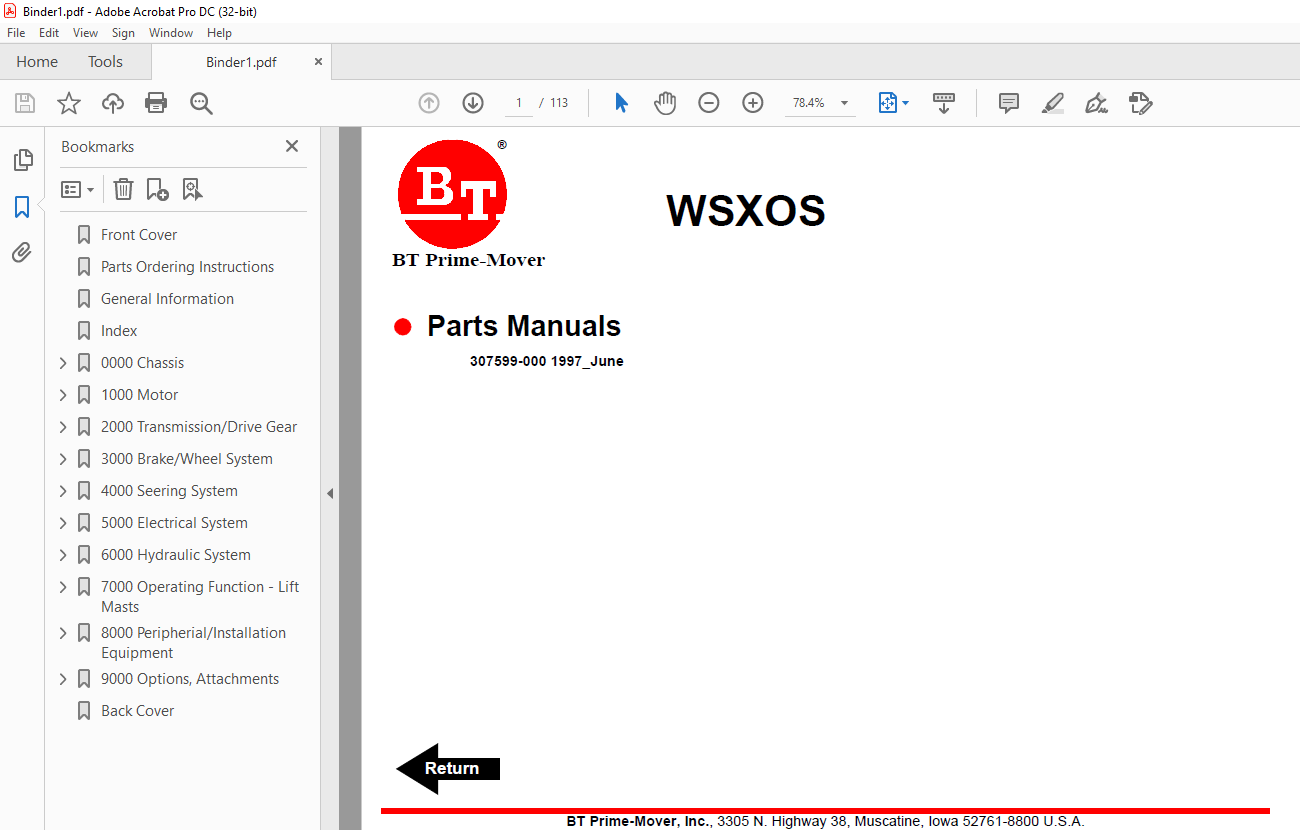
Task: Open the Sign document pen tool
Action: click(1097, 103)
